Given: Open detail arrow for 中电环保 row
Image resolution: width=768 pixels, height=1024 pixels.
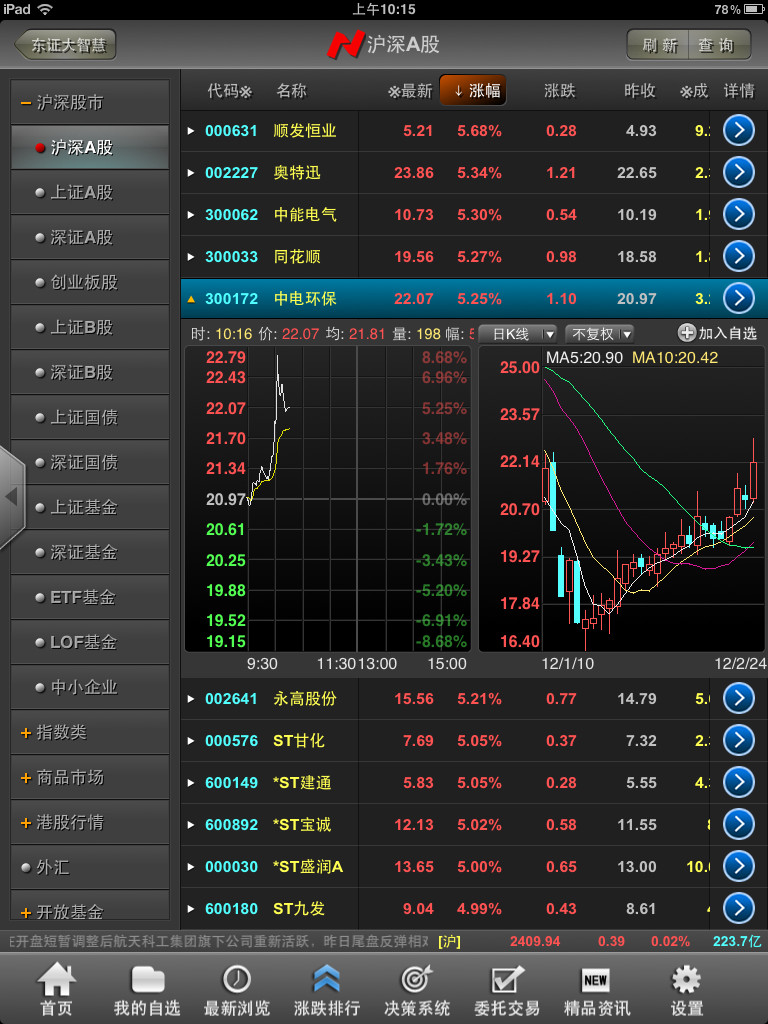Looking at the screenshot, I should (739, 298).
